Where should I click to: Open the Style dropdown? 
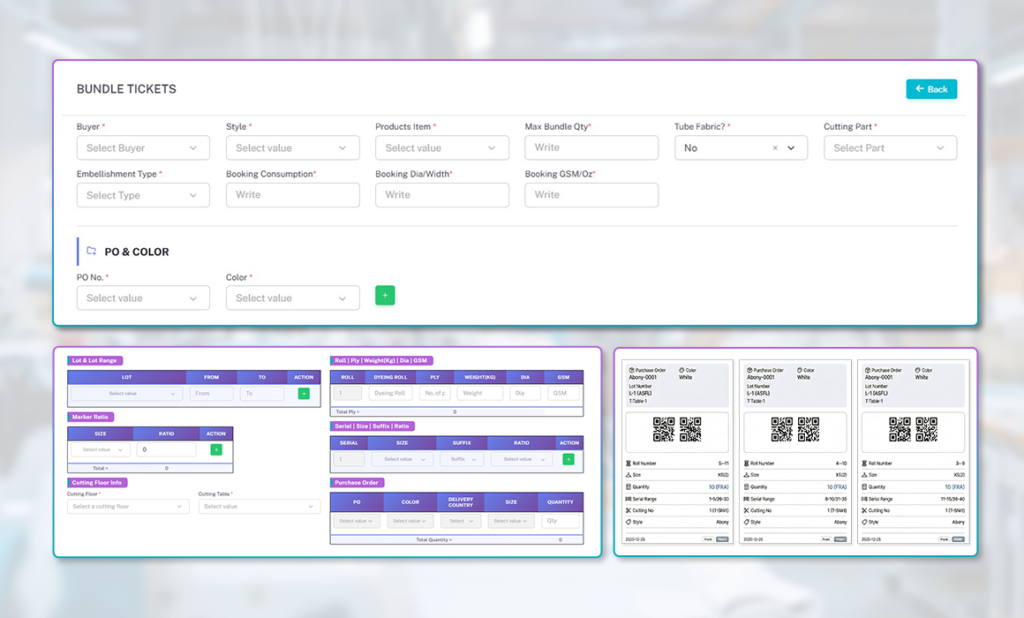(293, 148)
